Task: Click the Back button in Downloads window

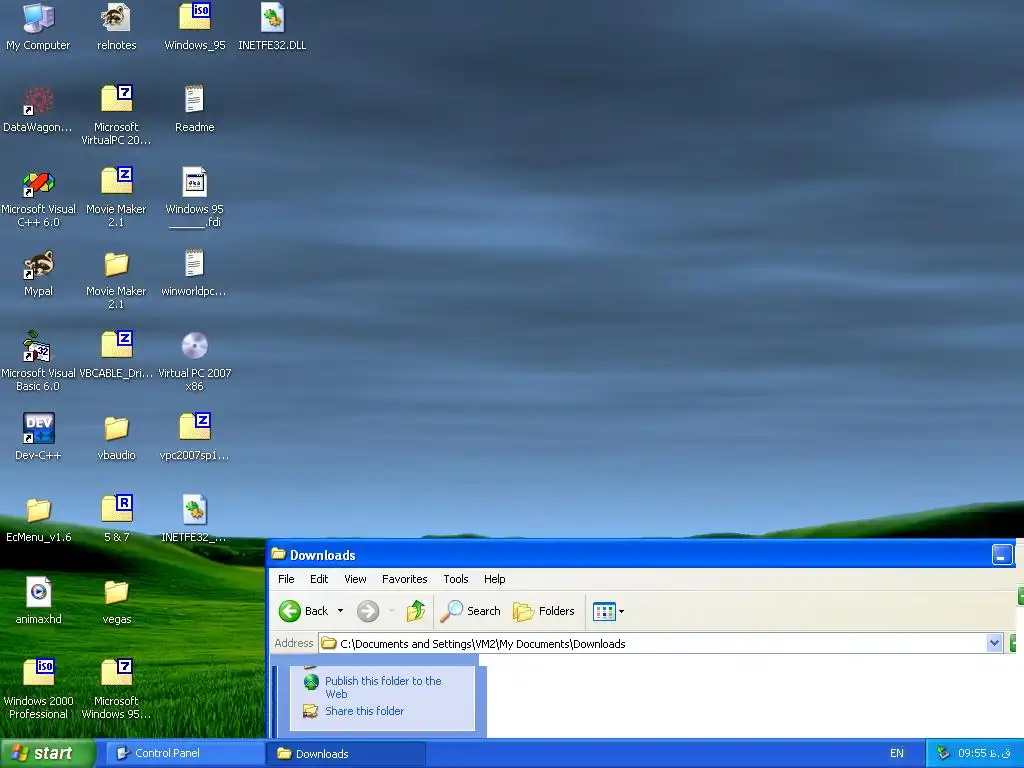Action: (x=304, y=611)
